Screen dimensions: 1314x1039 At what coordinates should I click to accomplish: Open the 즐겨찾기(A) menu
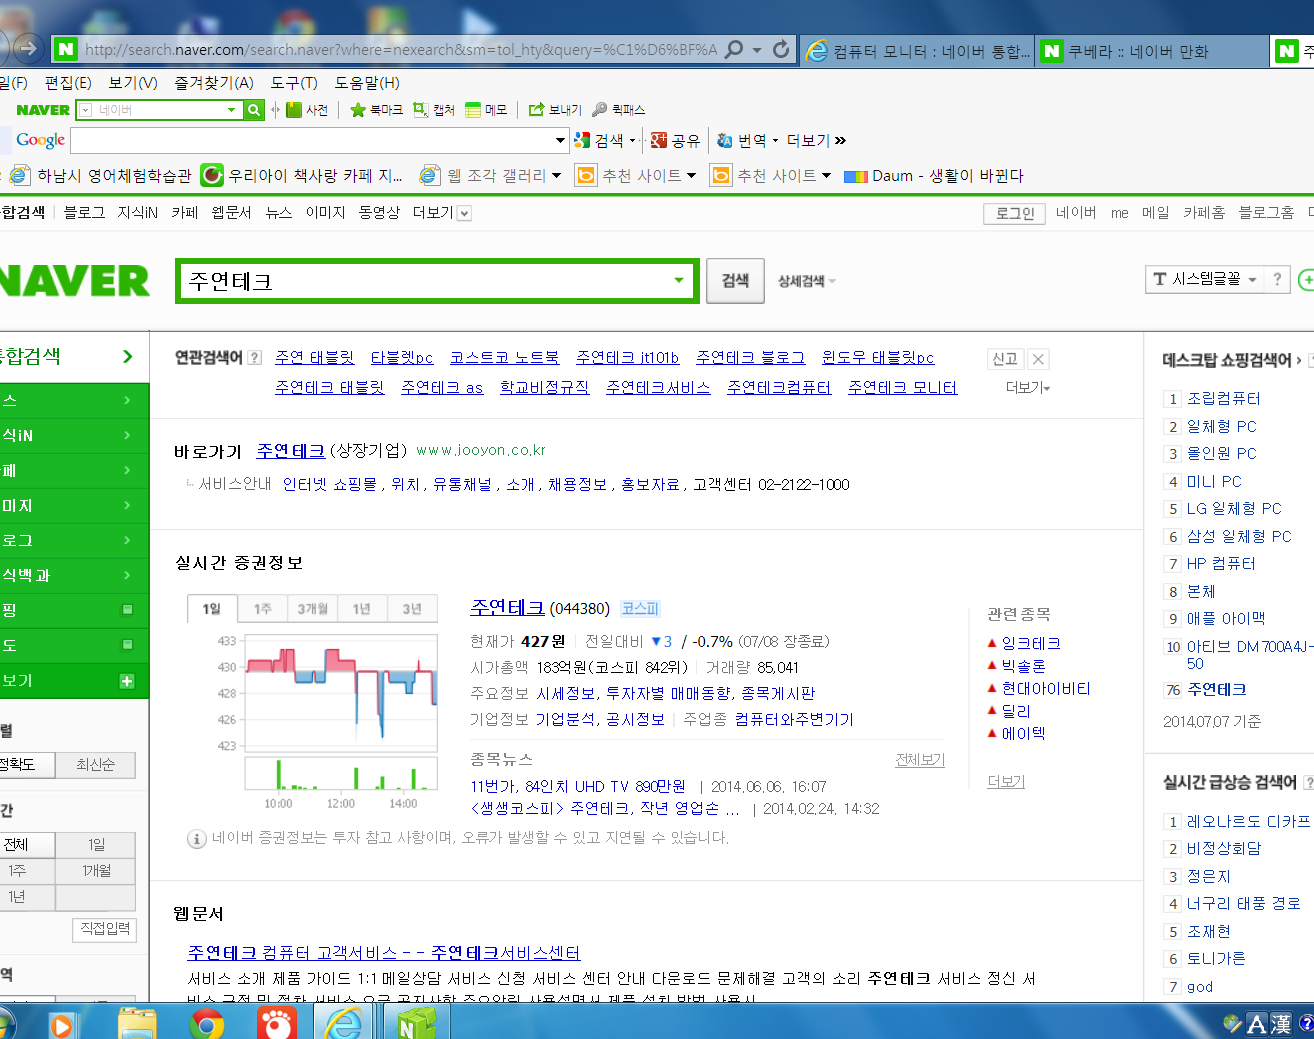tap(214, 83)
